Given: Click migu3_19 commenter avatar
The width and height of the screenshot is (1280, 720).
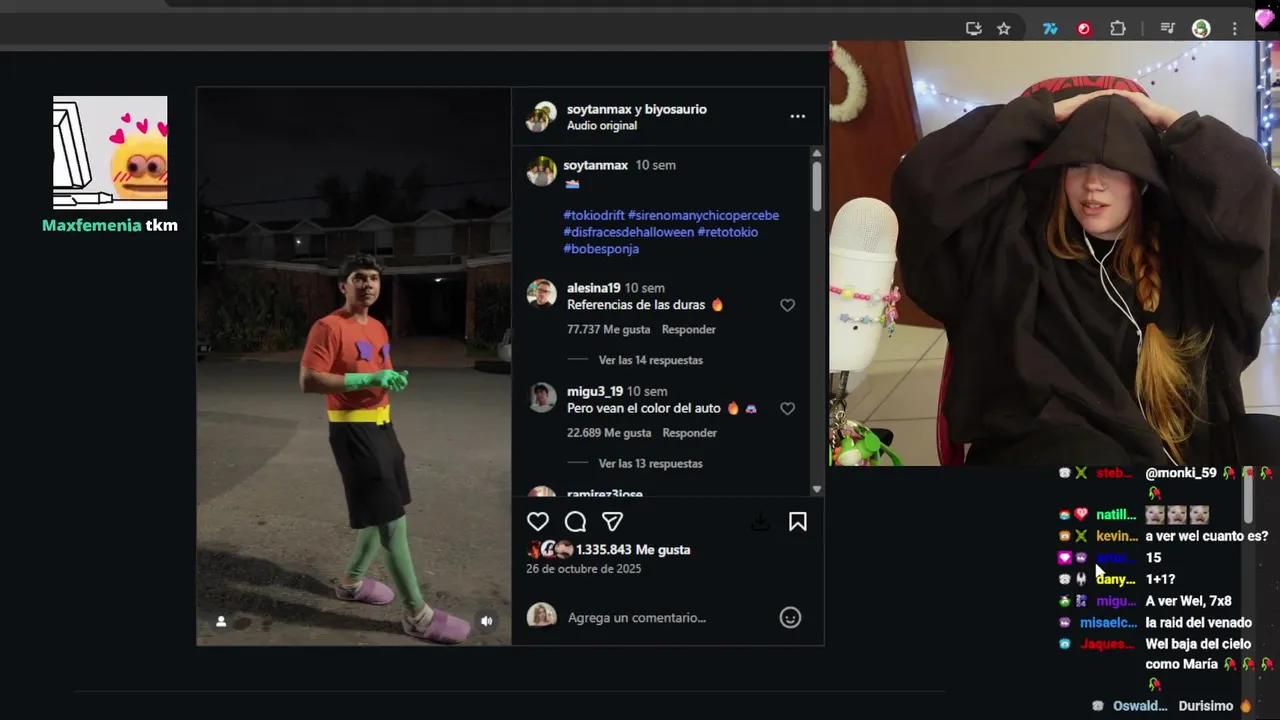Looking at the screenshot, I should click(x=541, y=397).
